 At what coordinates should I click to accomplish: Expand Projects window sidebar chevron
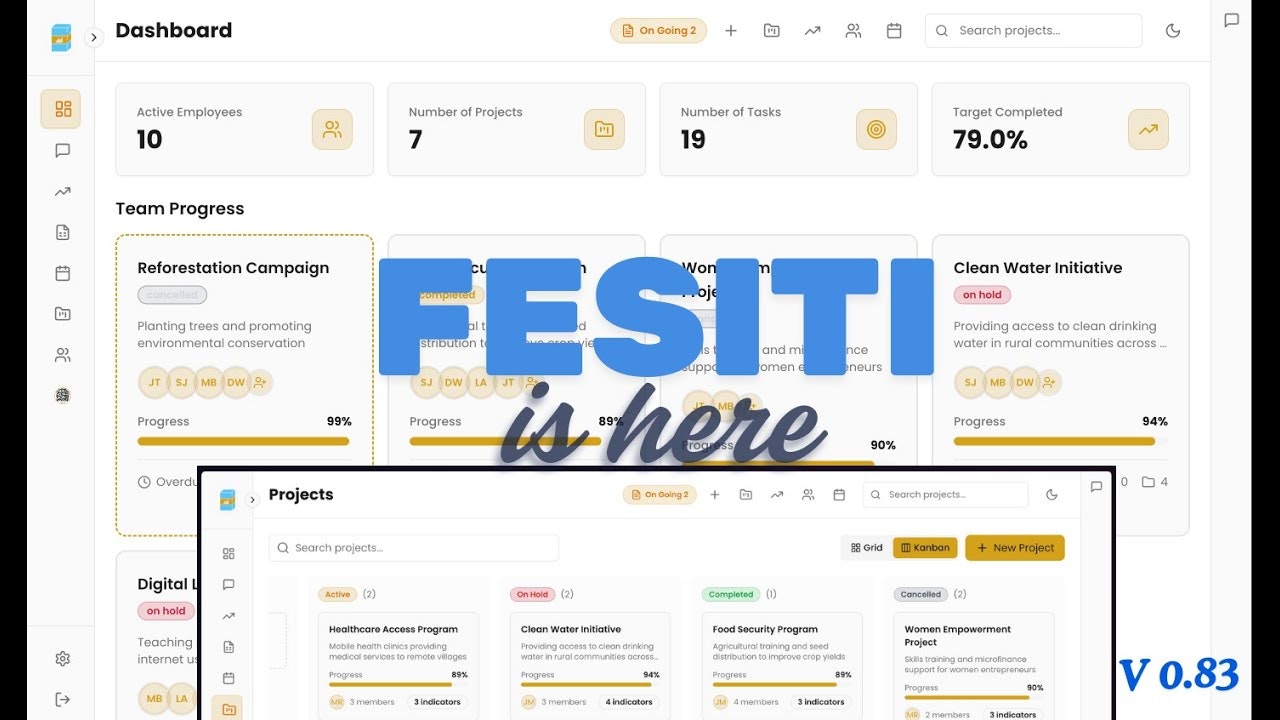point(252,499)
